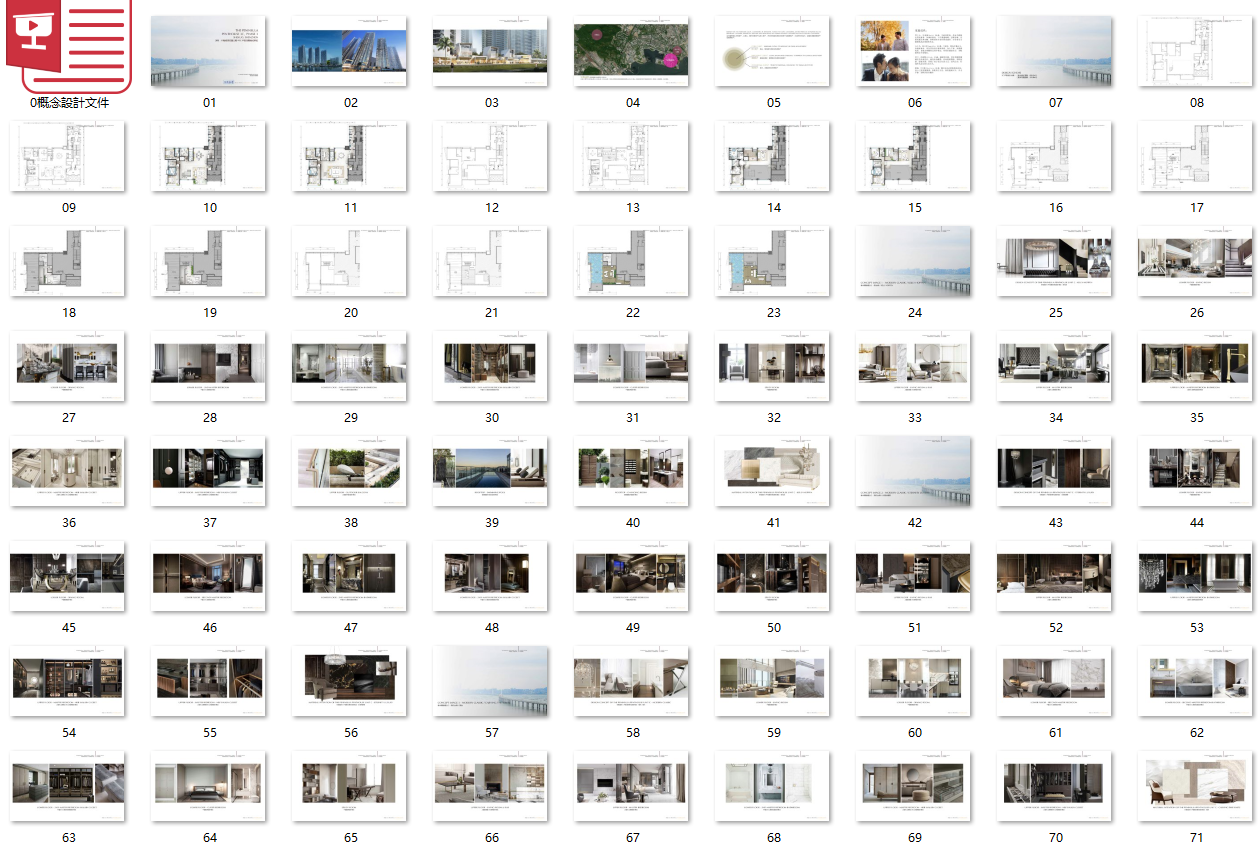The image size is (1260, 848).
Task: Click thumbnail 01 with the pier cover image
Action: 209,51
